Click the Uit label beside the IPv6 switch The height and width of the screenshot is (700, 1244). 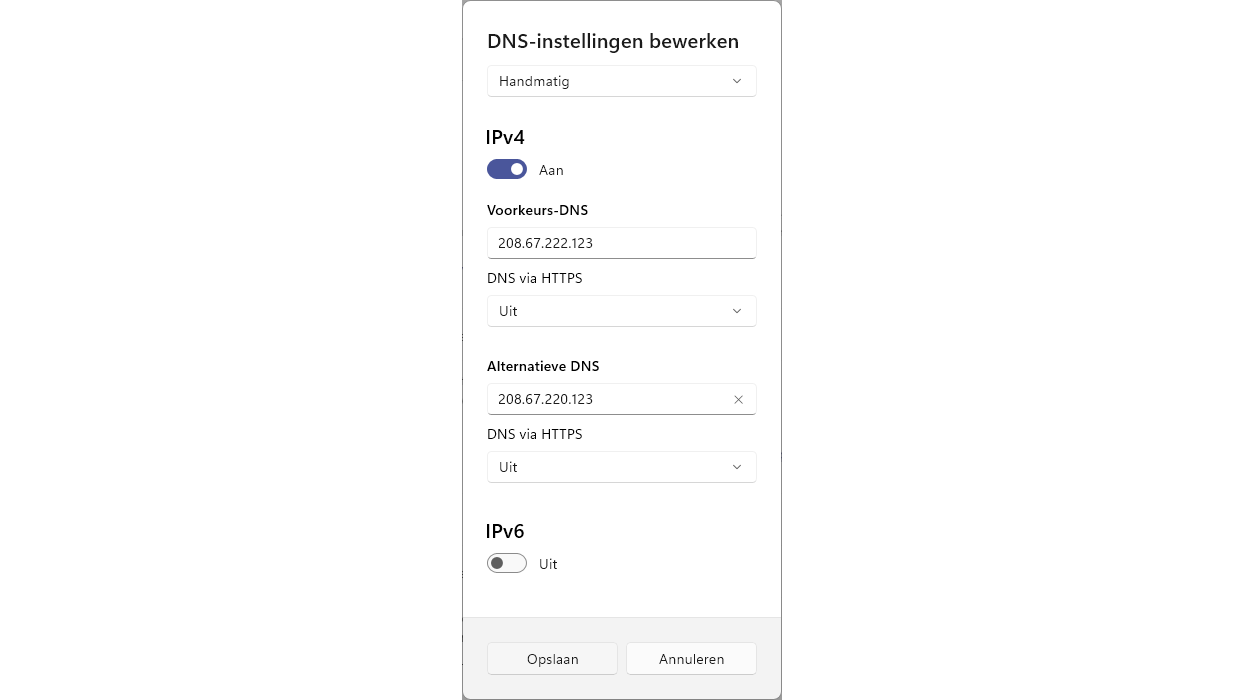click(x=548, y=565)
